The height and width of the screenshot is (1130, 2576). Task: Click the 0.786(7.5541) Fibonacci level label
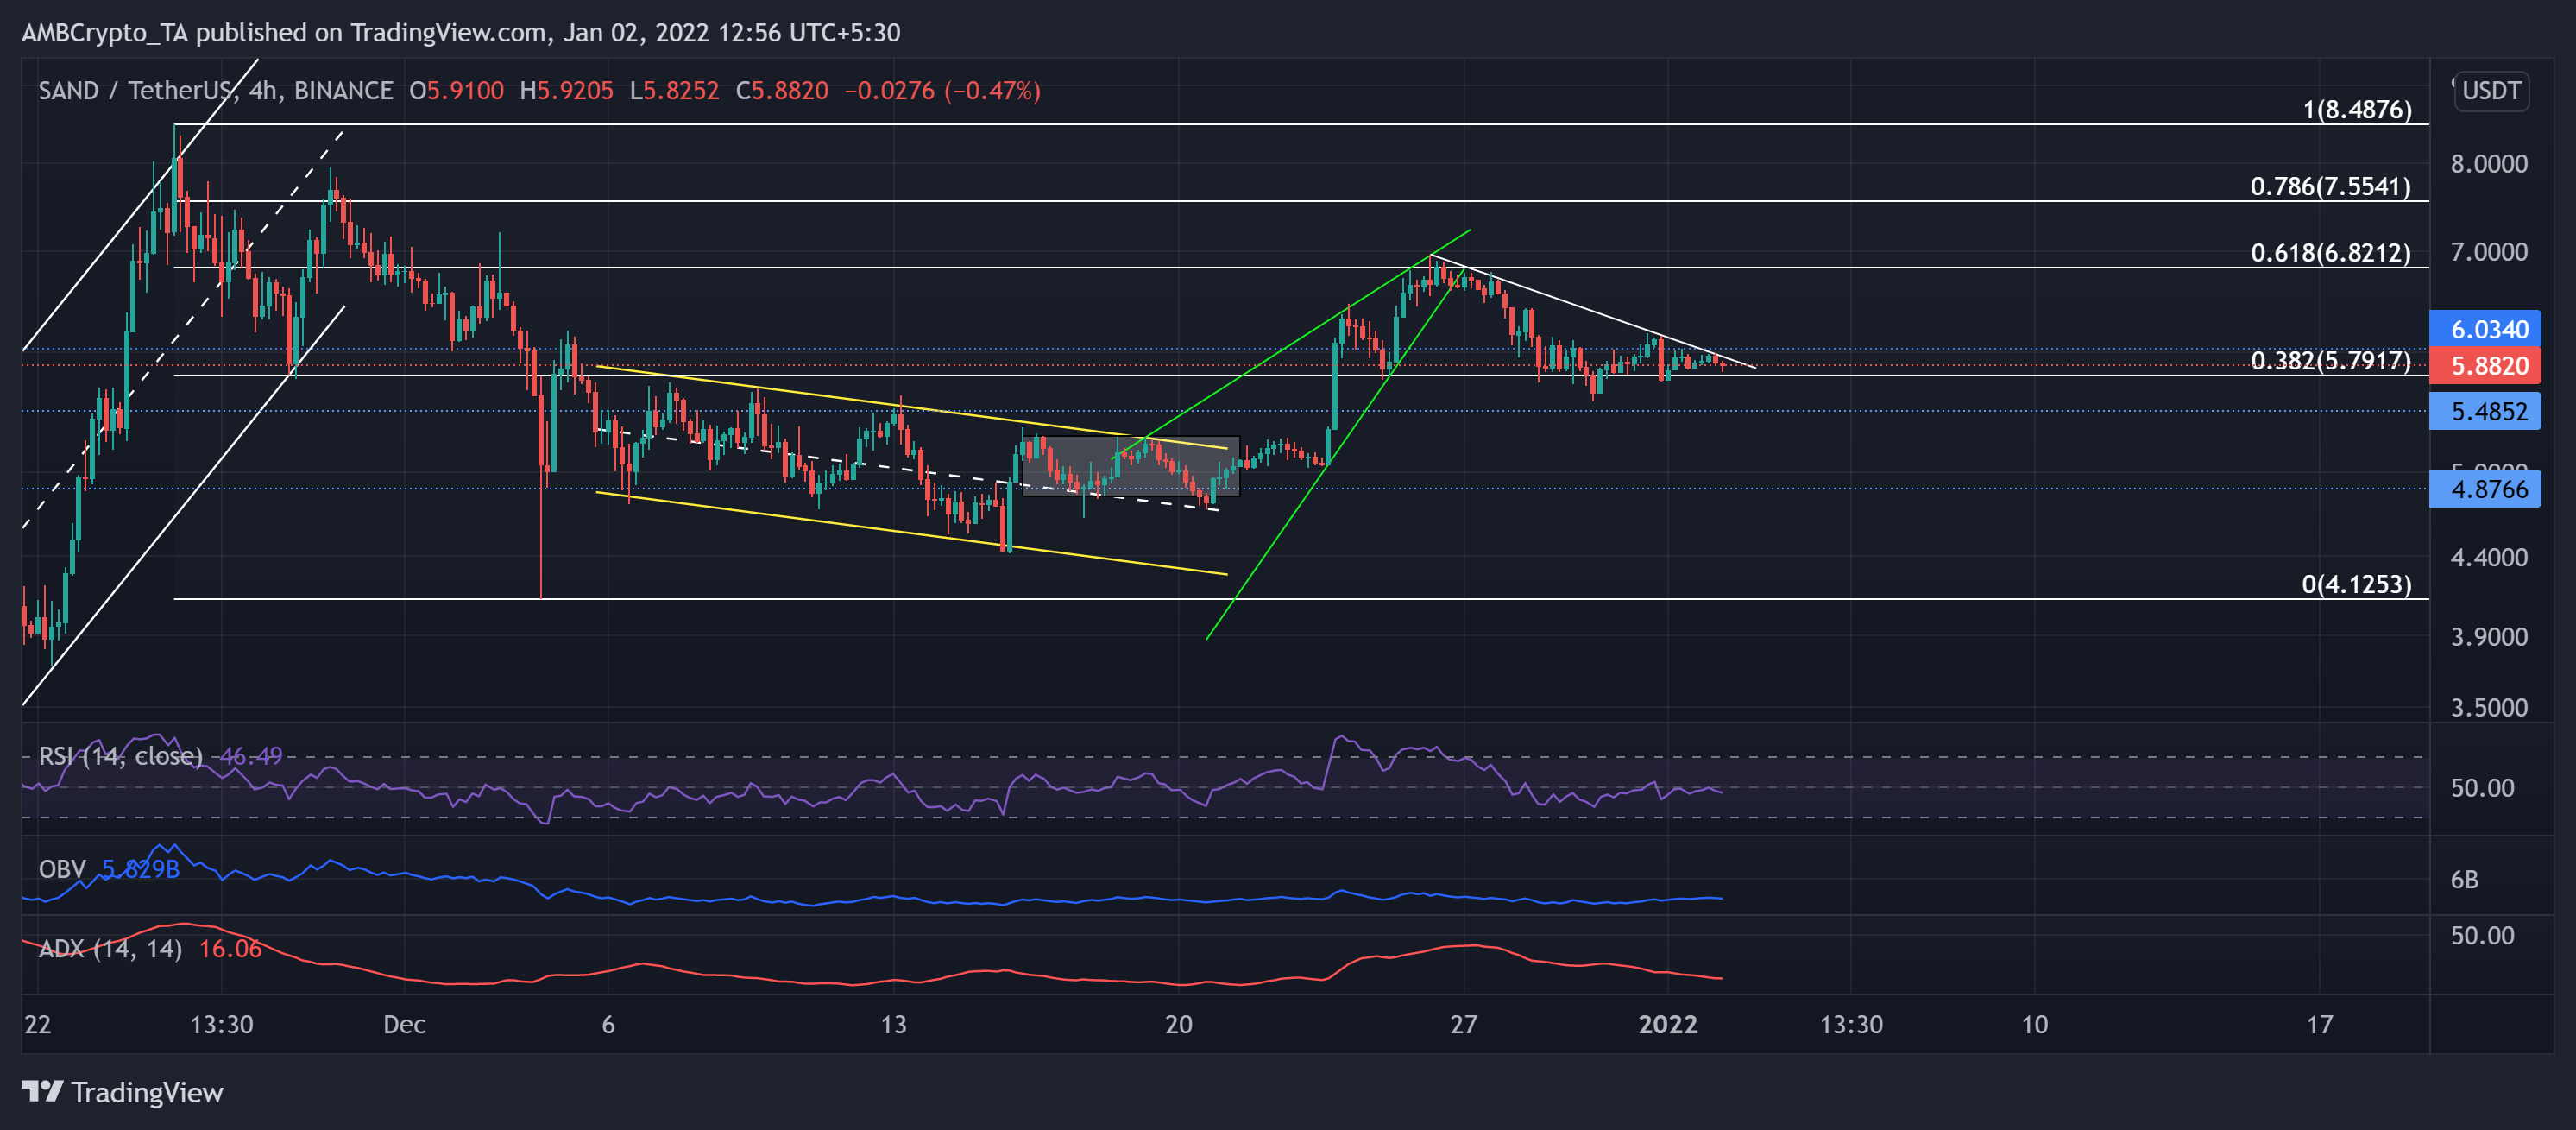point(2330,187)
